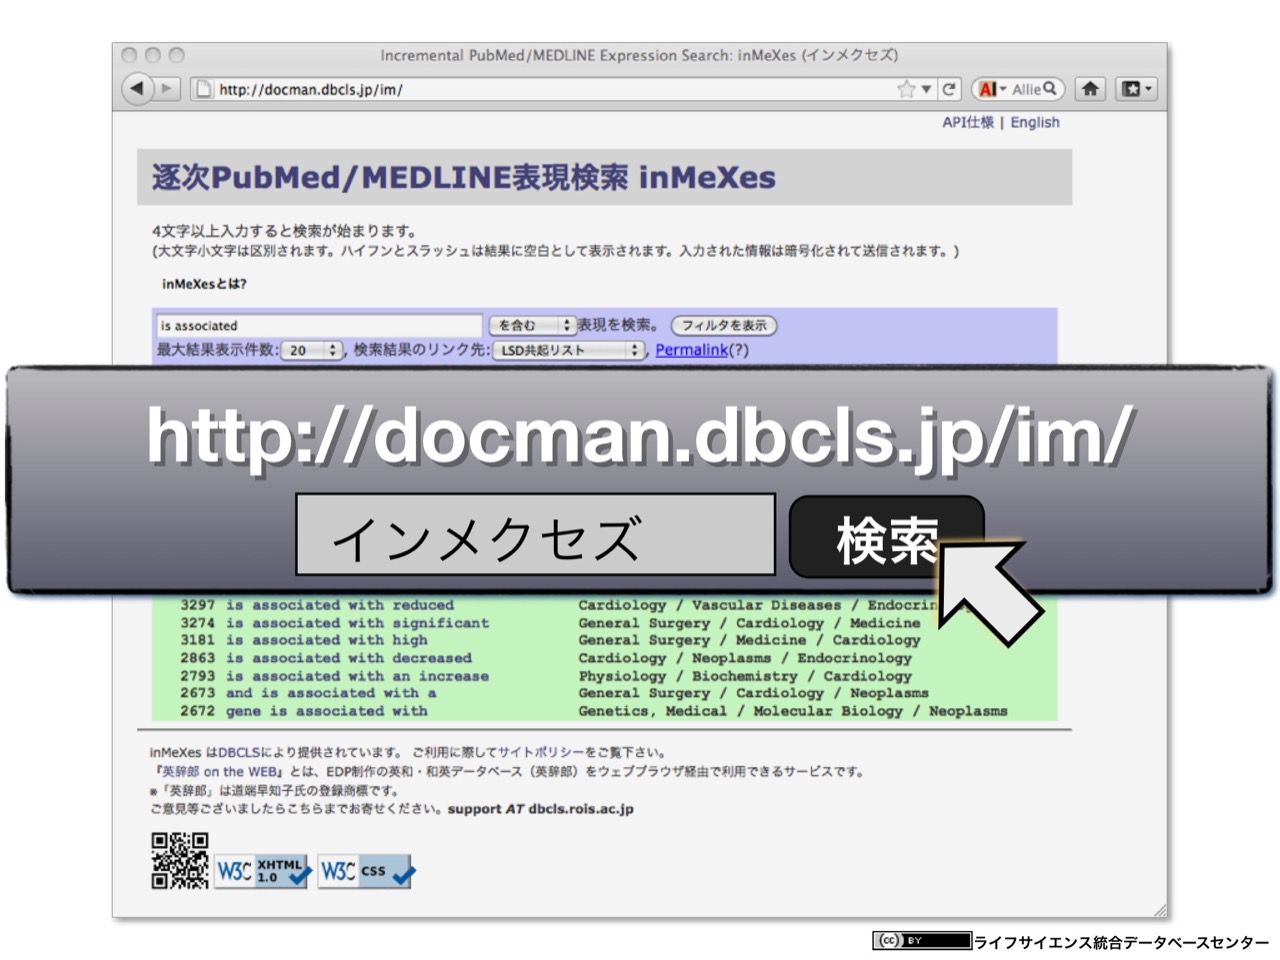
Task: Click the W3C XHTML 1.0 validation badge
Action: 264,871
